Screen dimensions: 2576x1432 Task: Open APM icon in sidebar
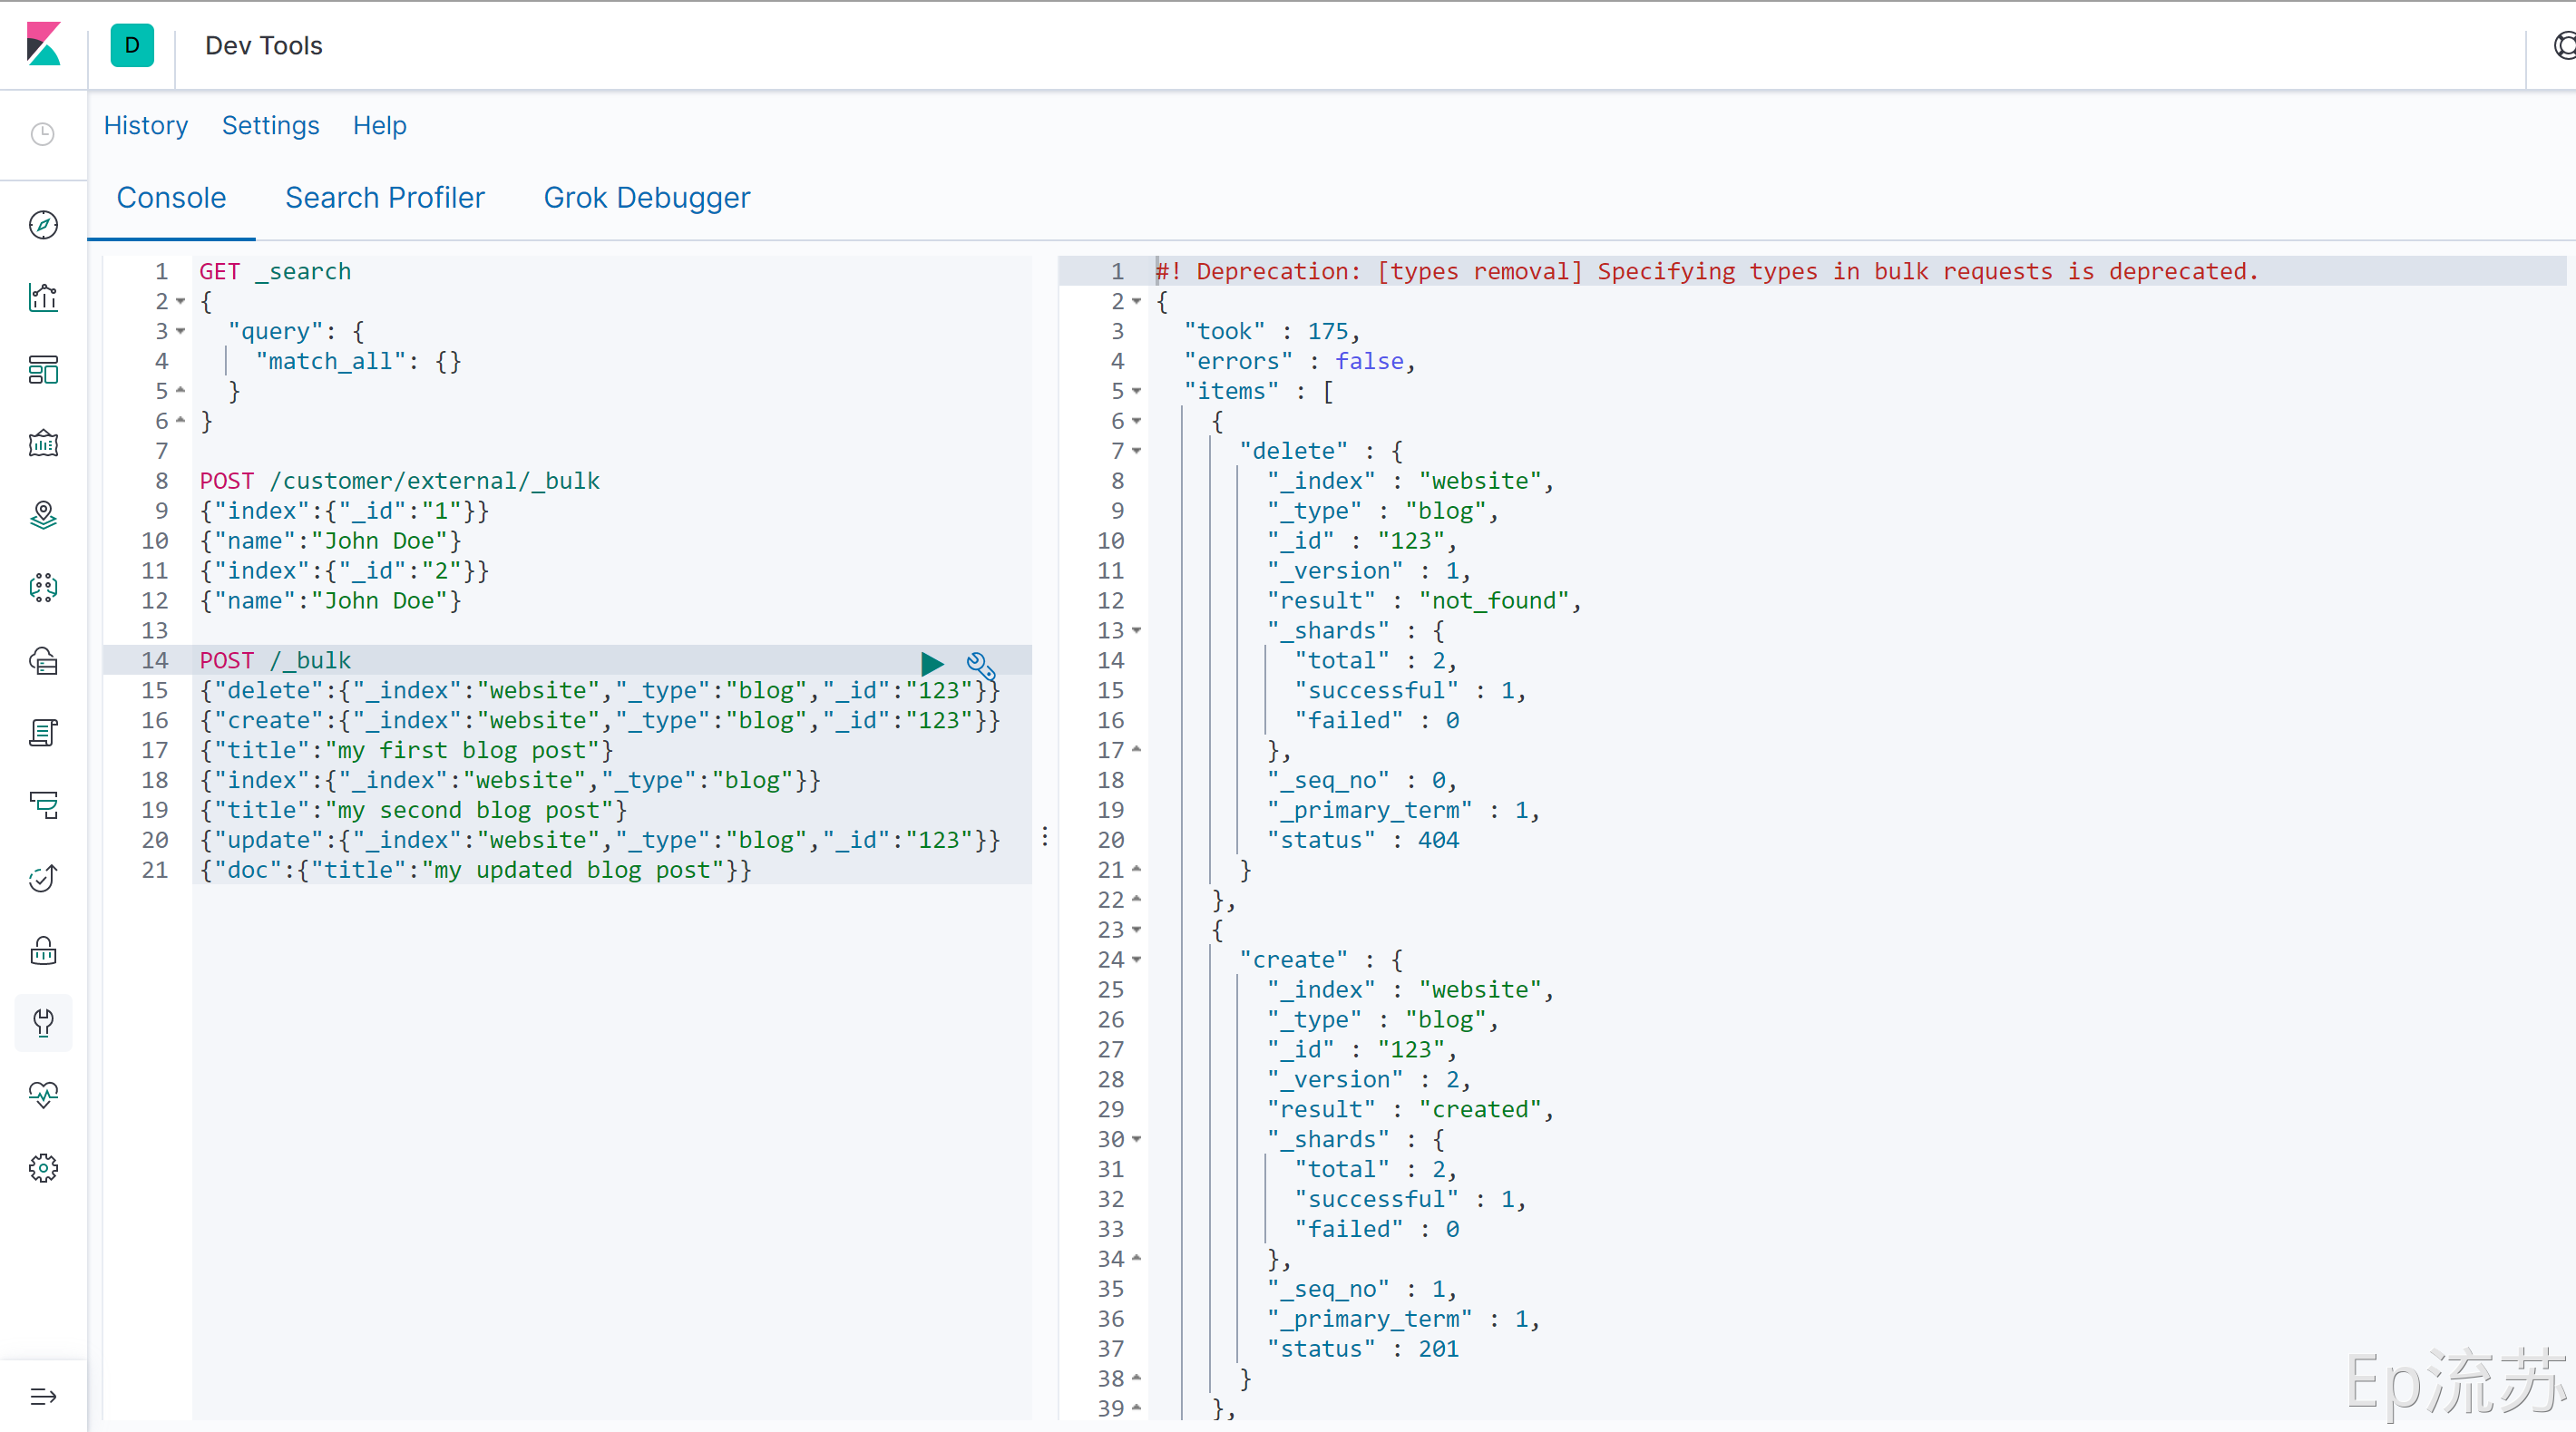(43, 805)
